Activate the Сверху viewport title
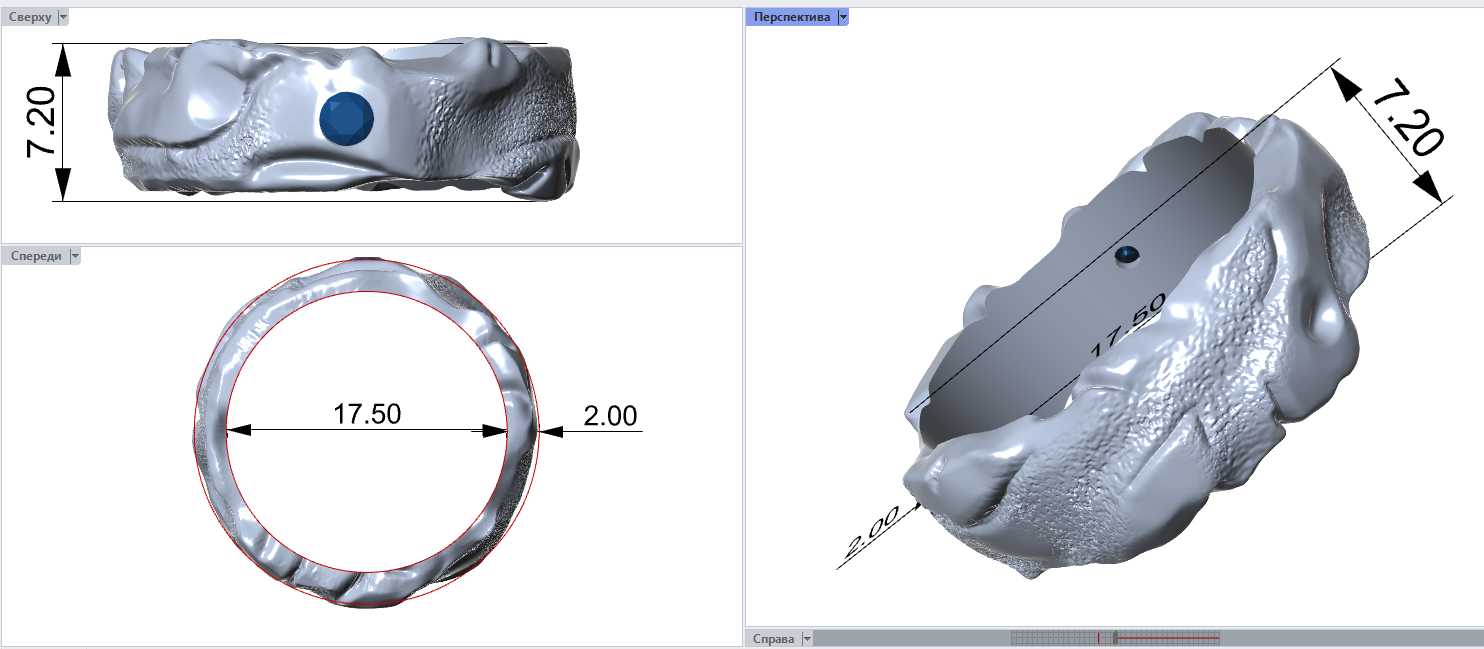 pyautogui.click(x=30, y=17)
